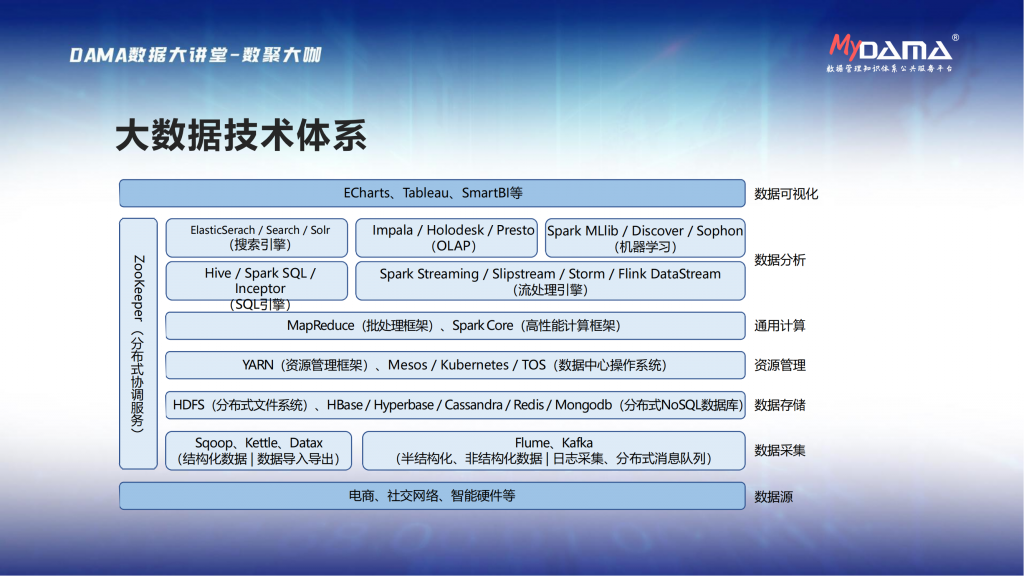Click the 电商、社交网络、智能硬件等 box

coord(432,496)
